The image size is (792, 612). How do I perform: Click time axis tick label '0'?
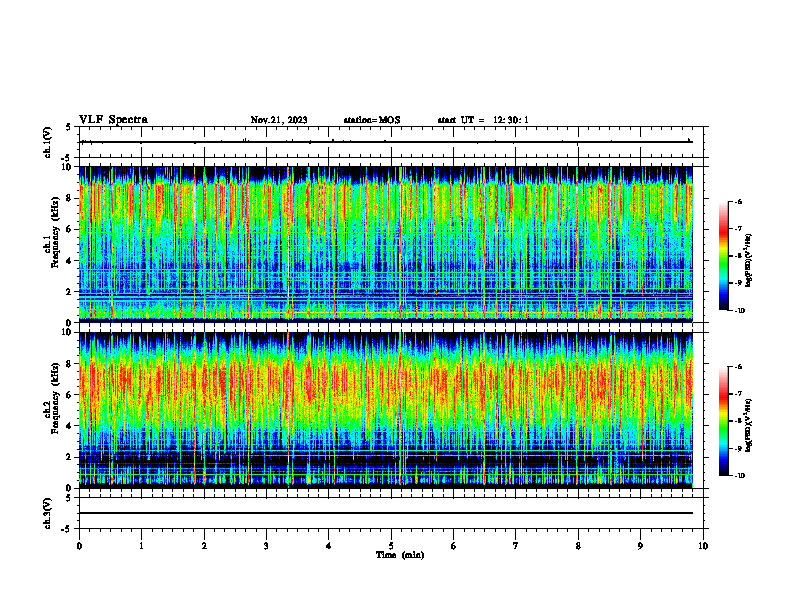tap(79, 546)
